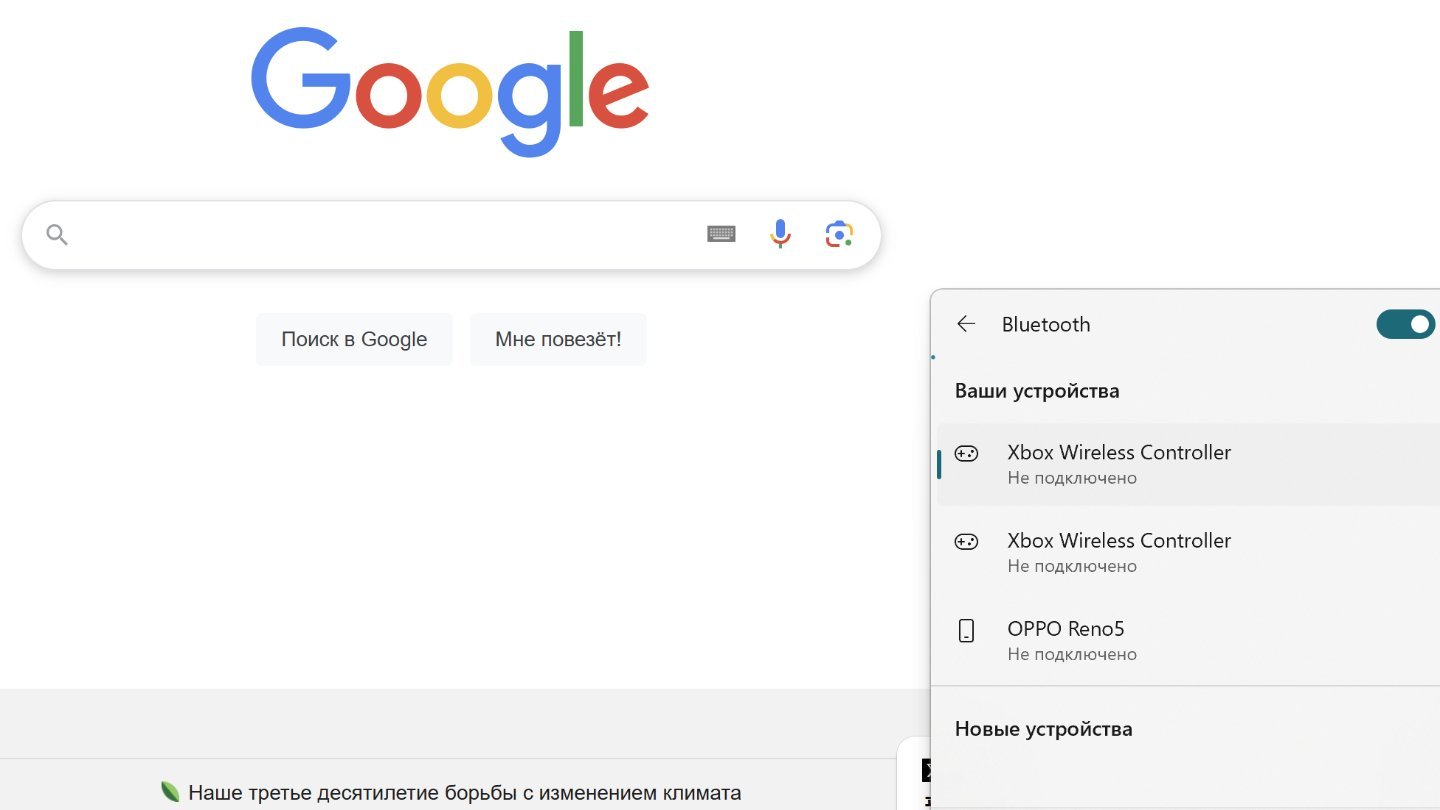The height and width of the screenshot is (810, 1440).
Task: Click the microphone voice search icon
Action: [780, 234]
